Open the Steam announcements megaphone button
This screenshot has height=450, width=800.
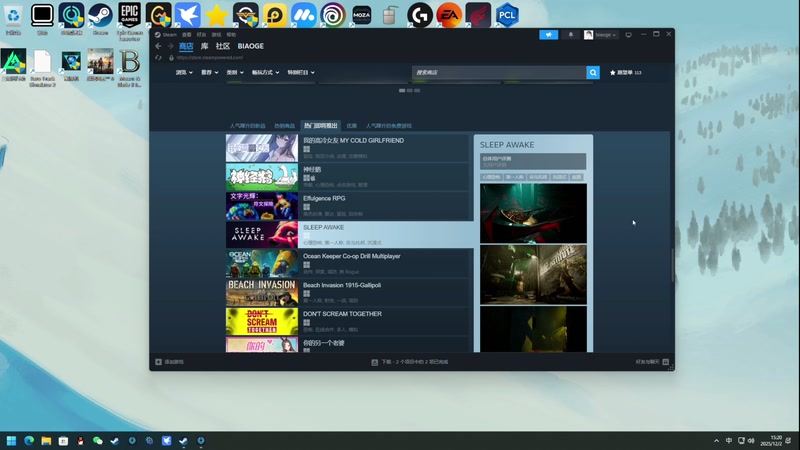(x=548, y=35)
